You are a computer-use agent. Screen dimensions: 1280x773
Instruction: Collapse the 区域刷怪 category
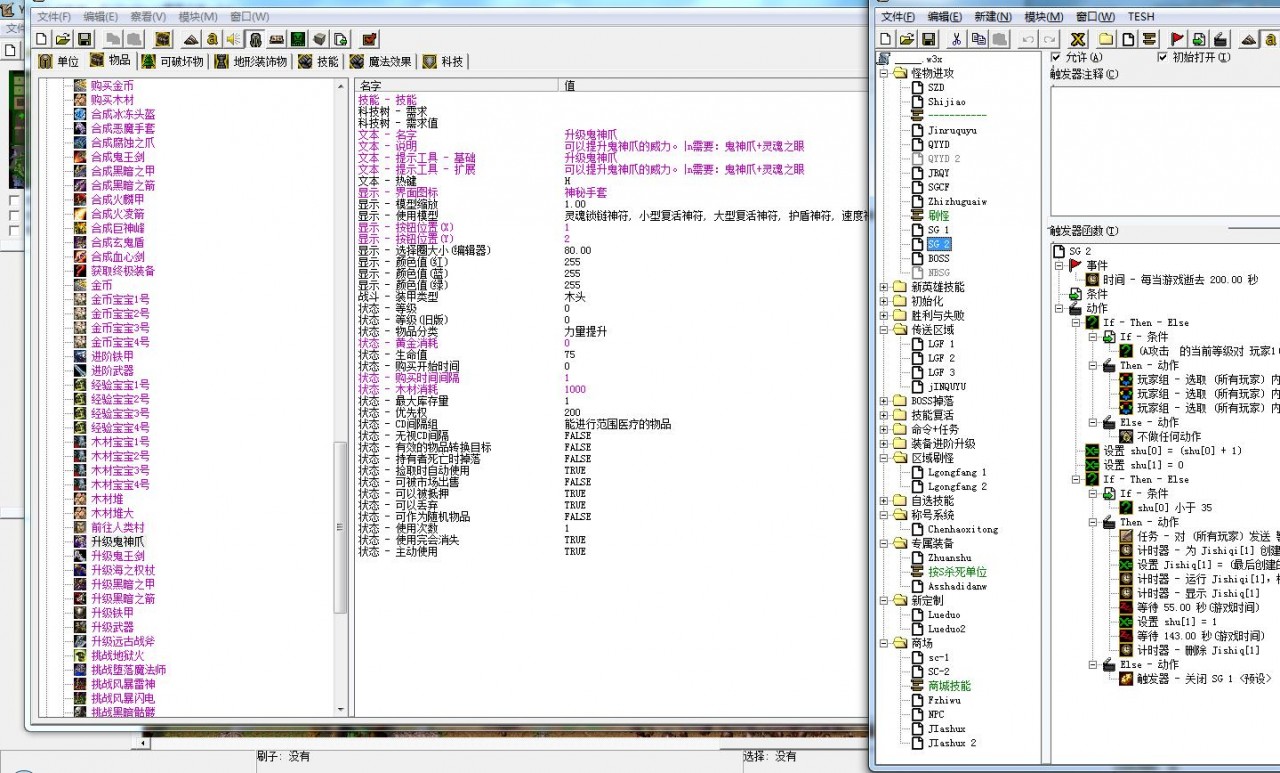884,458
